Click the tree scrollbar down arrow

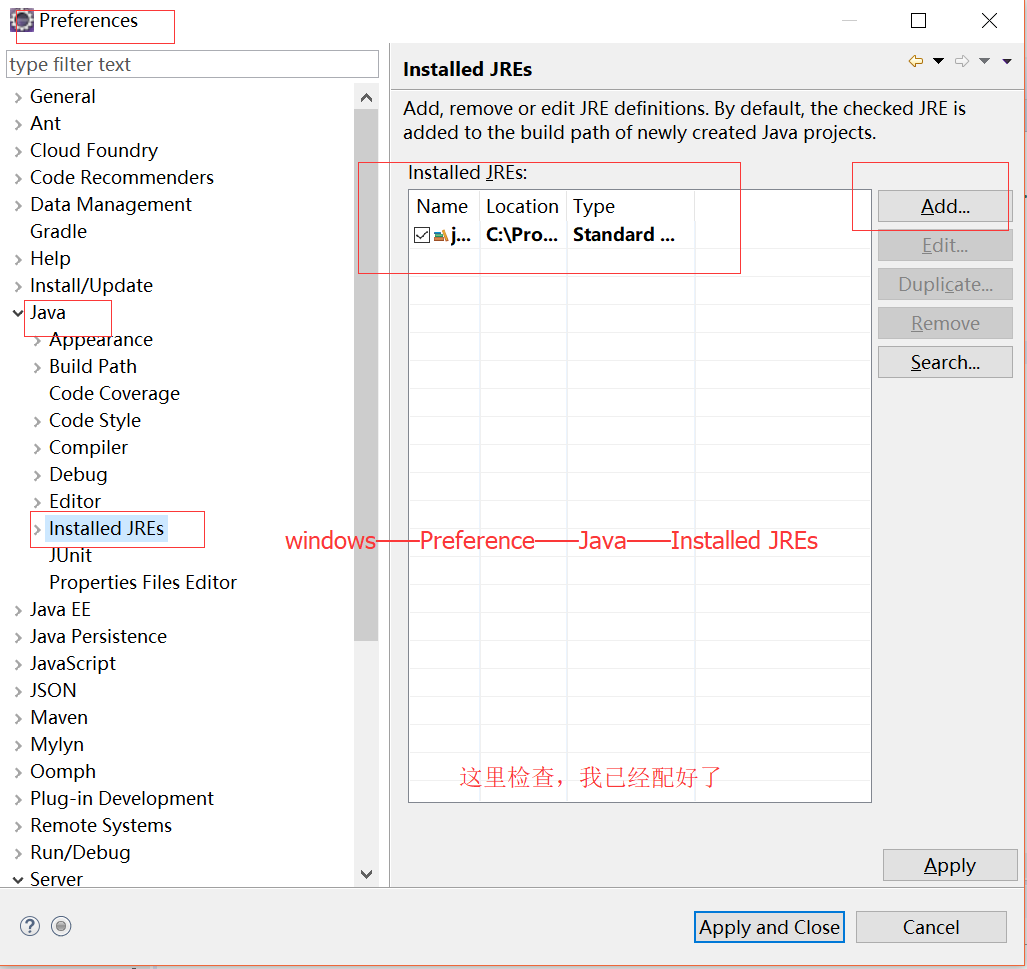click(366, 874)
